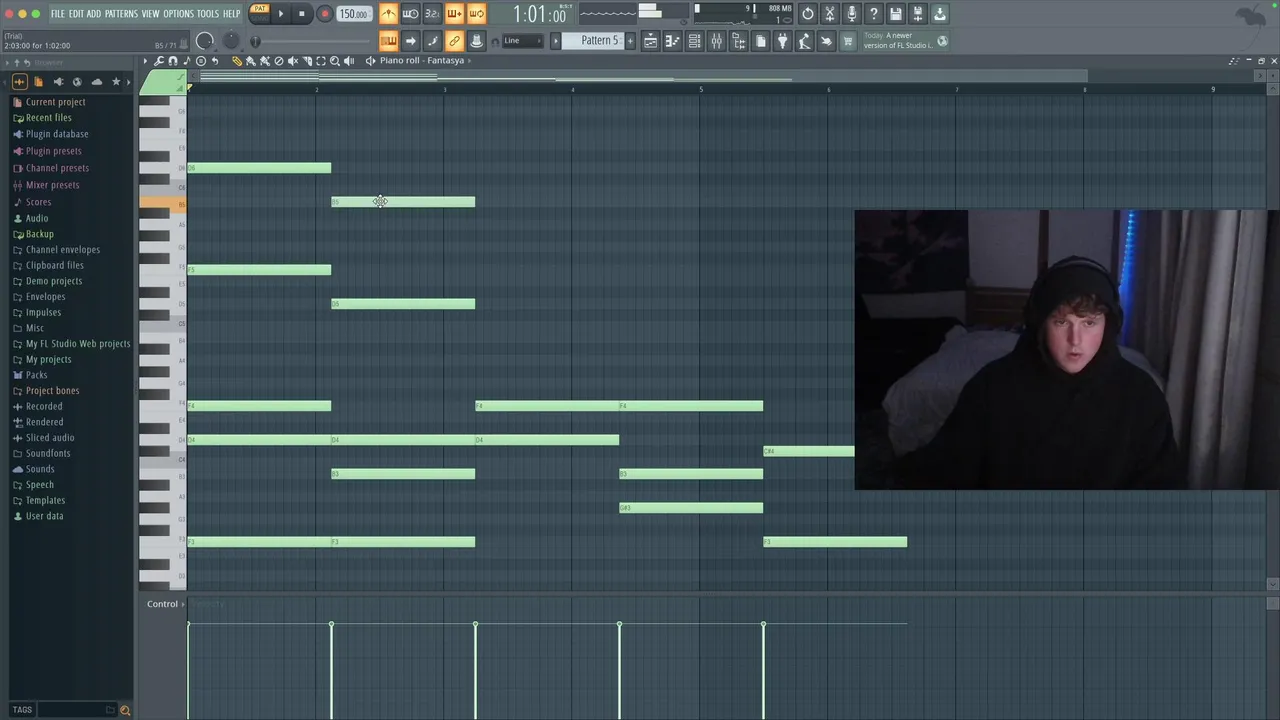Click the Play button

tap(280, 14)
